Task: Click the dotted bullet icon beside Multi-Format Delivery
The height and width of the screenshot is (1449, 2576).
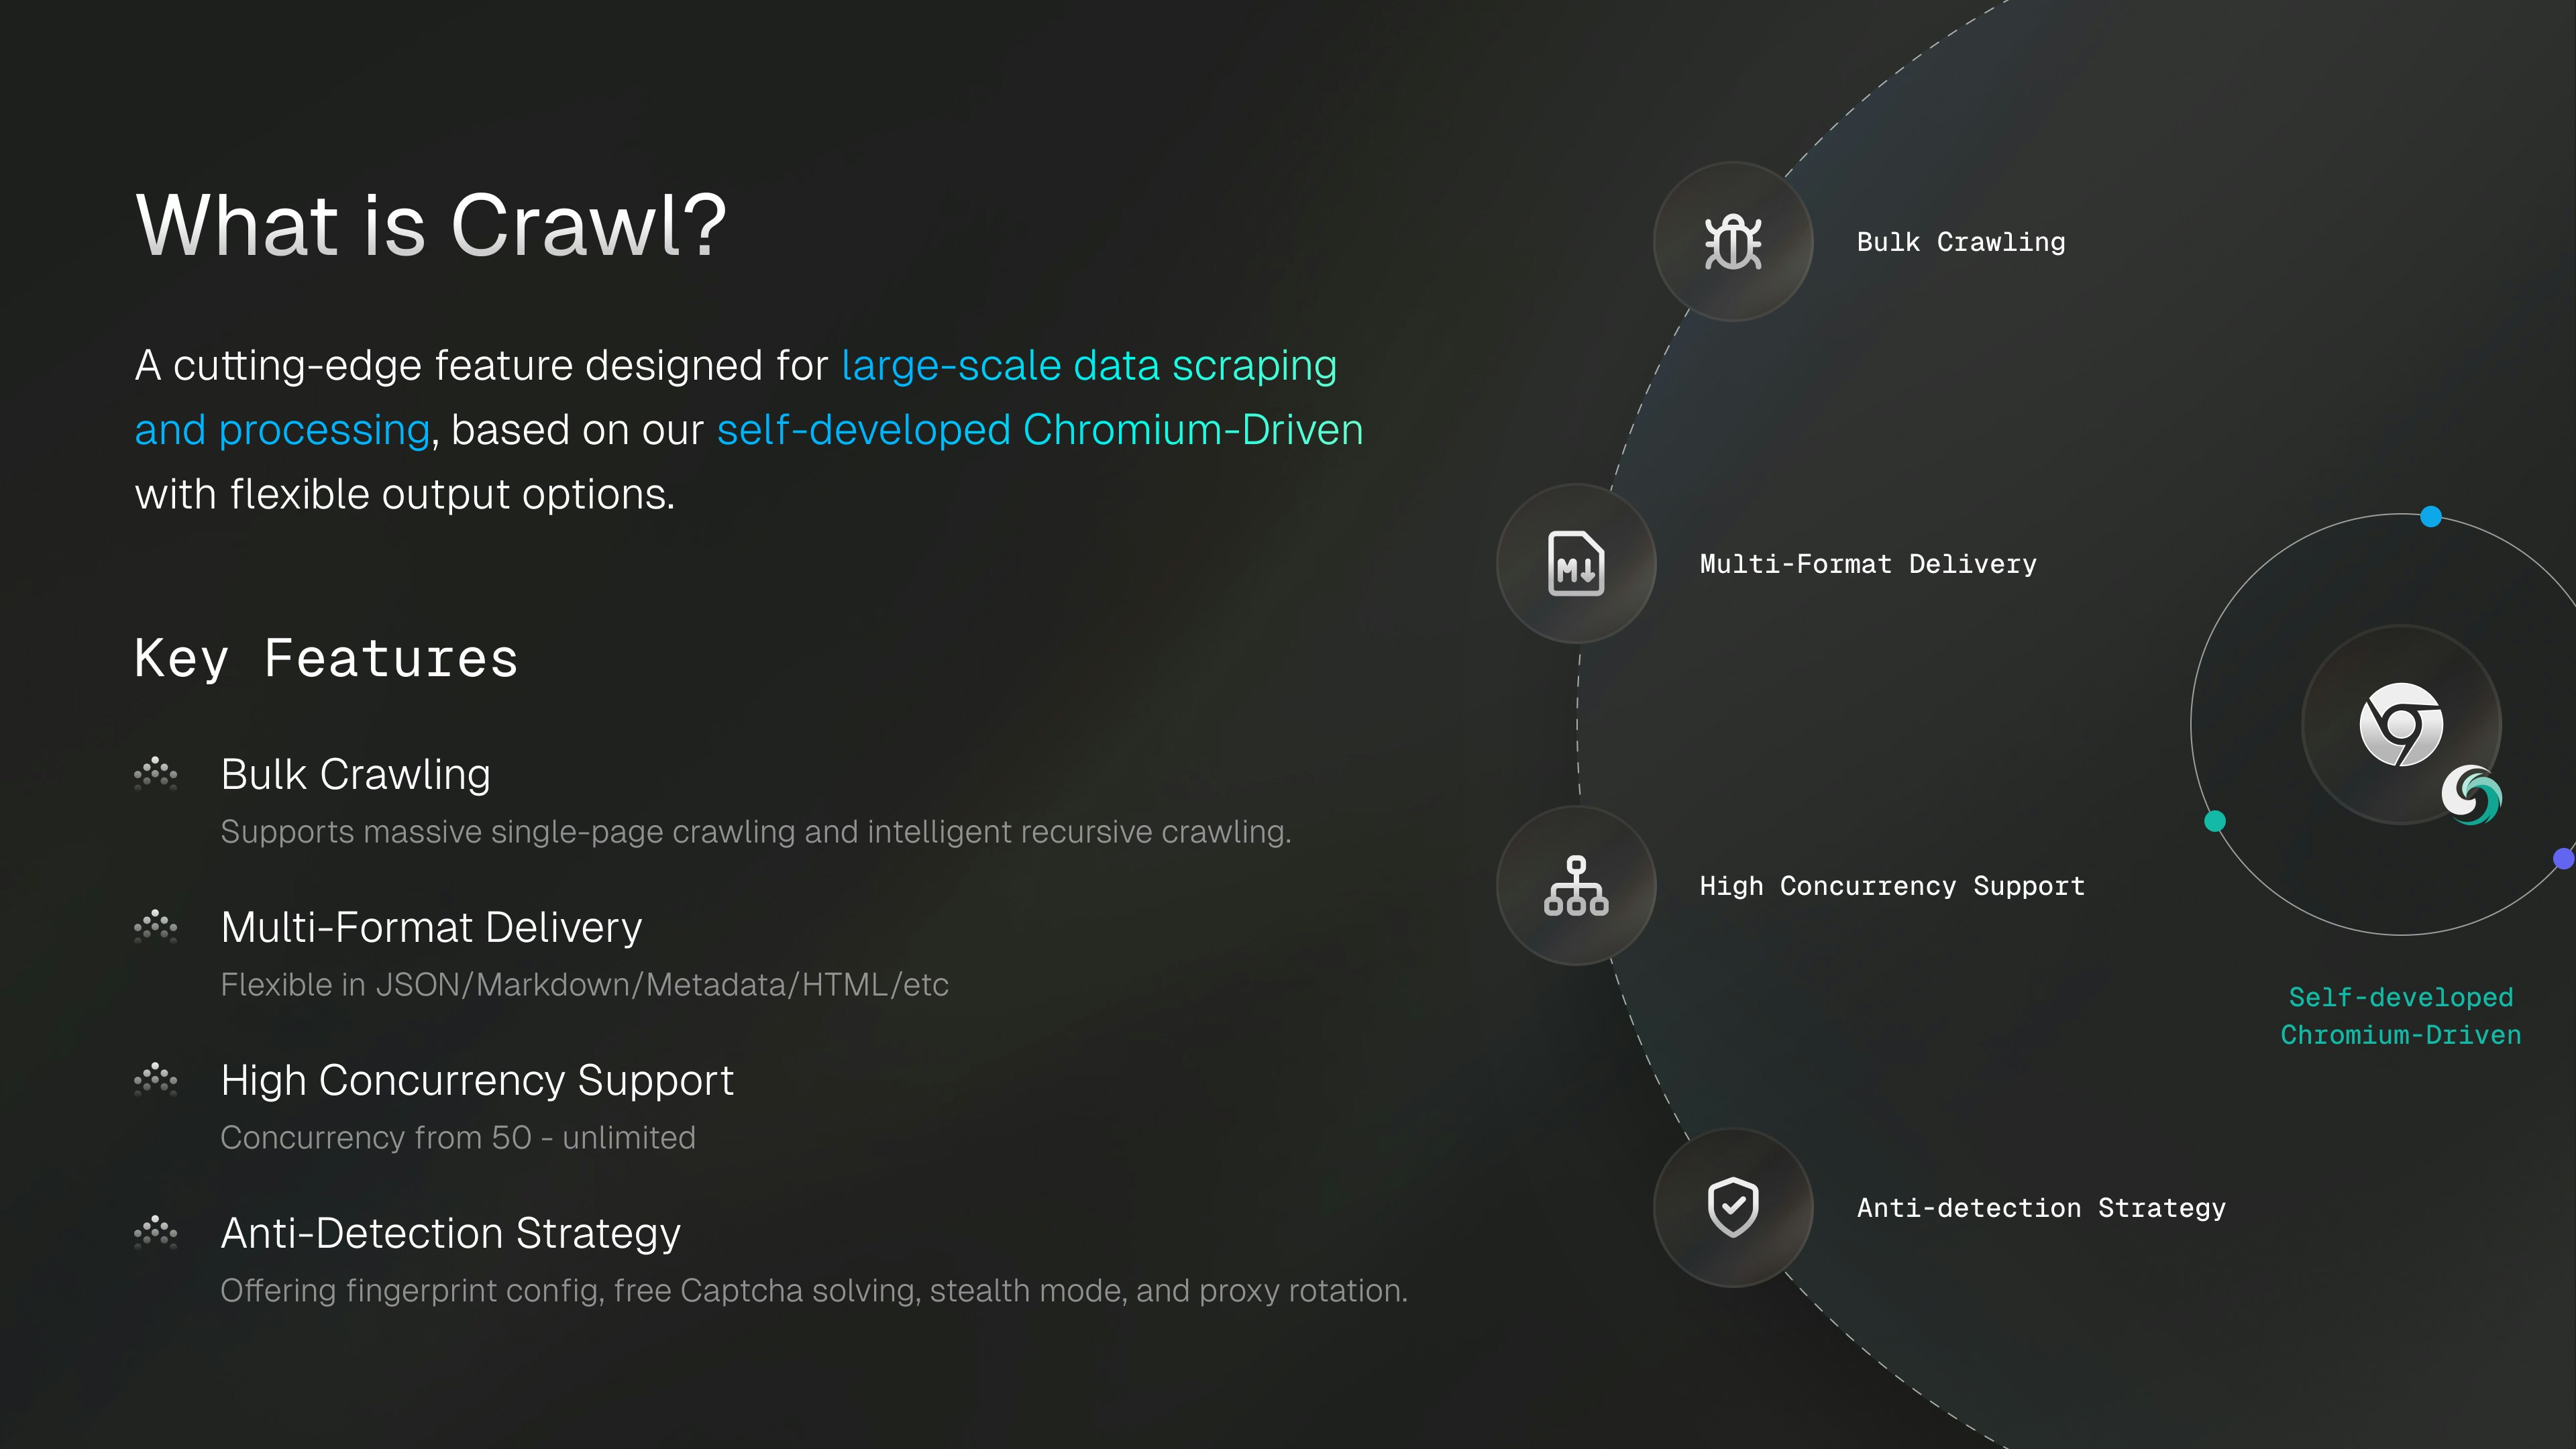Action: (x=156, y=927)
